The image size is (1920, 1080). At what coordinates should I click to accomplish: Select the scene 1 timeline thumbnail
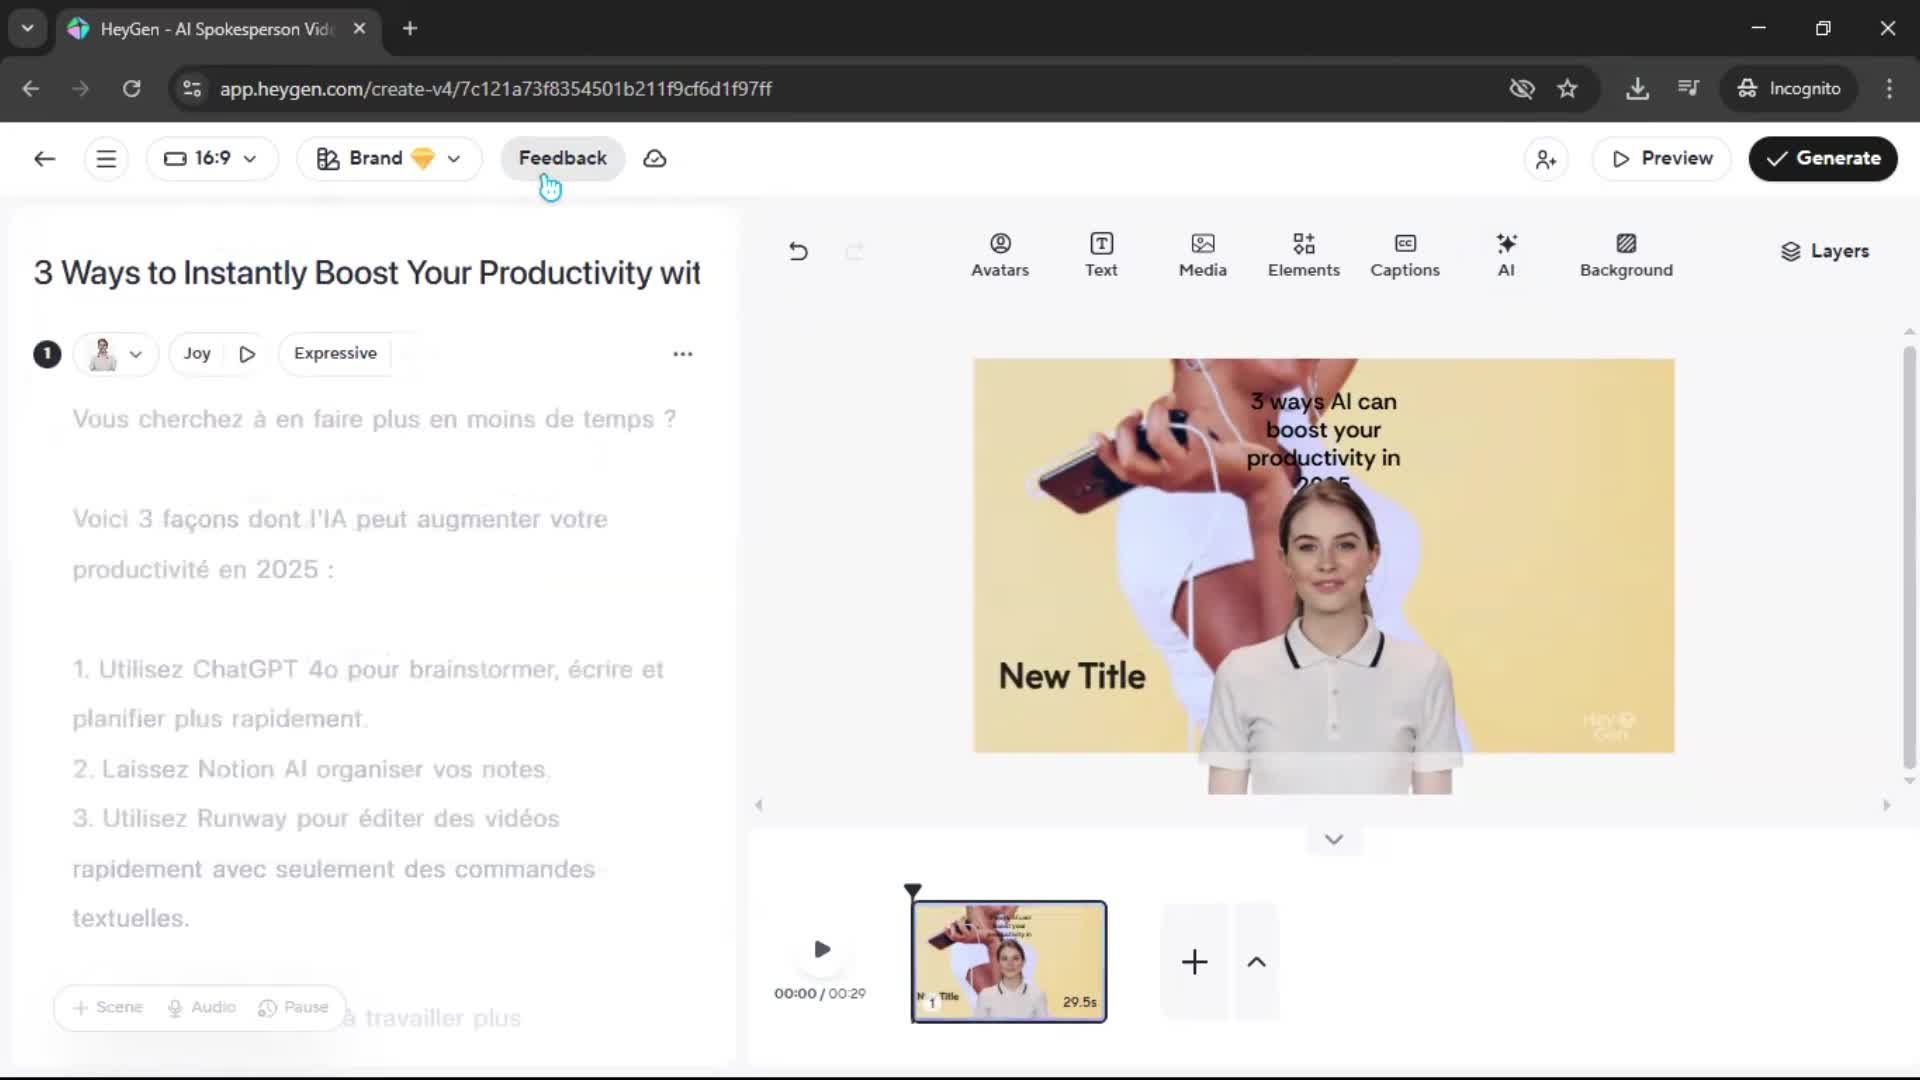(1008, 961)
